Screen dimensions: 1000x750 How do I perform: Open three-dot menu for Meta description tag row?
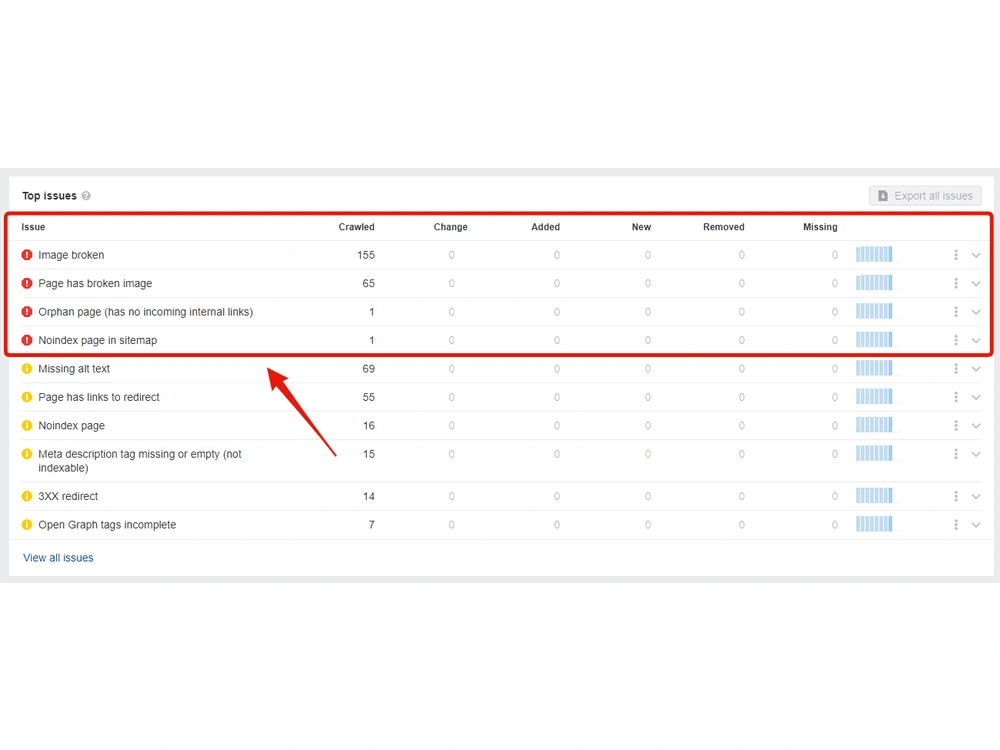[x=955, y=454]
